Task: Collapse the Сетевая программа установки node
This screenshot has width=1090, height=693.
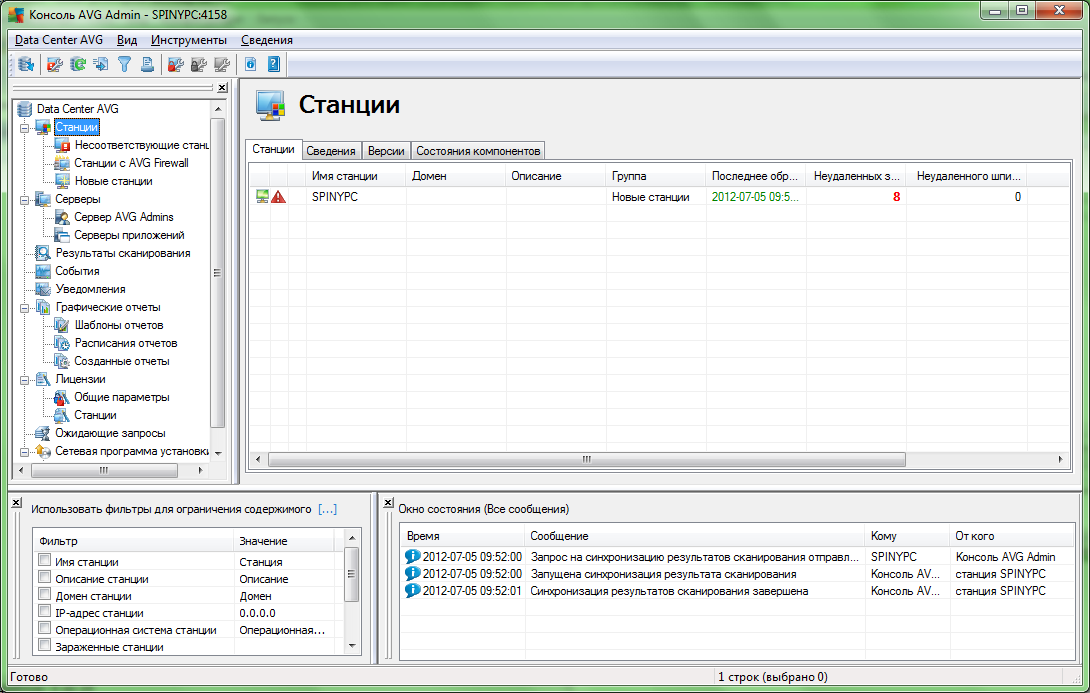Action: pos(24,452)
